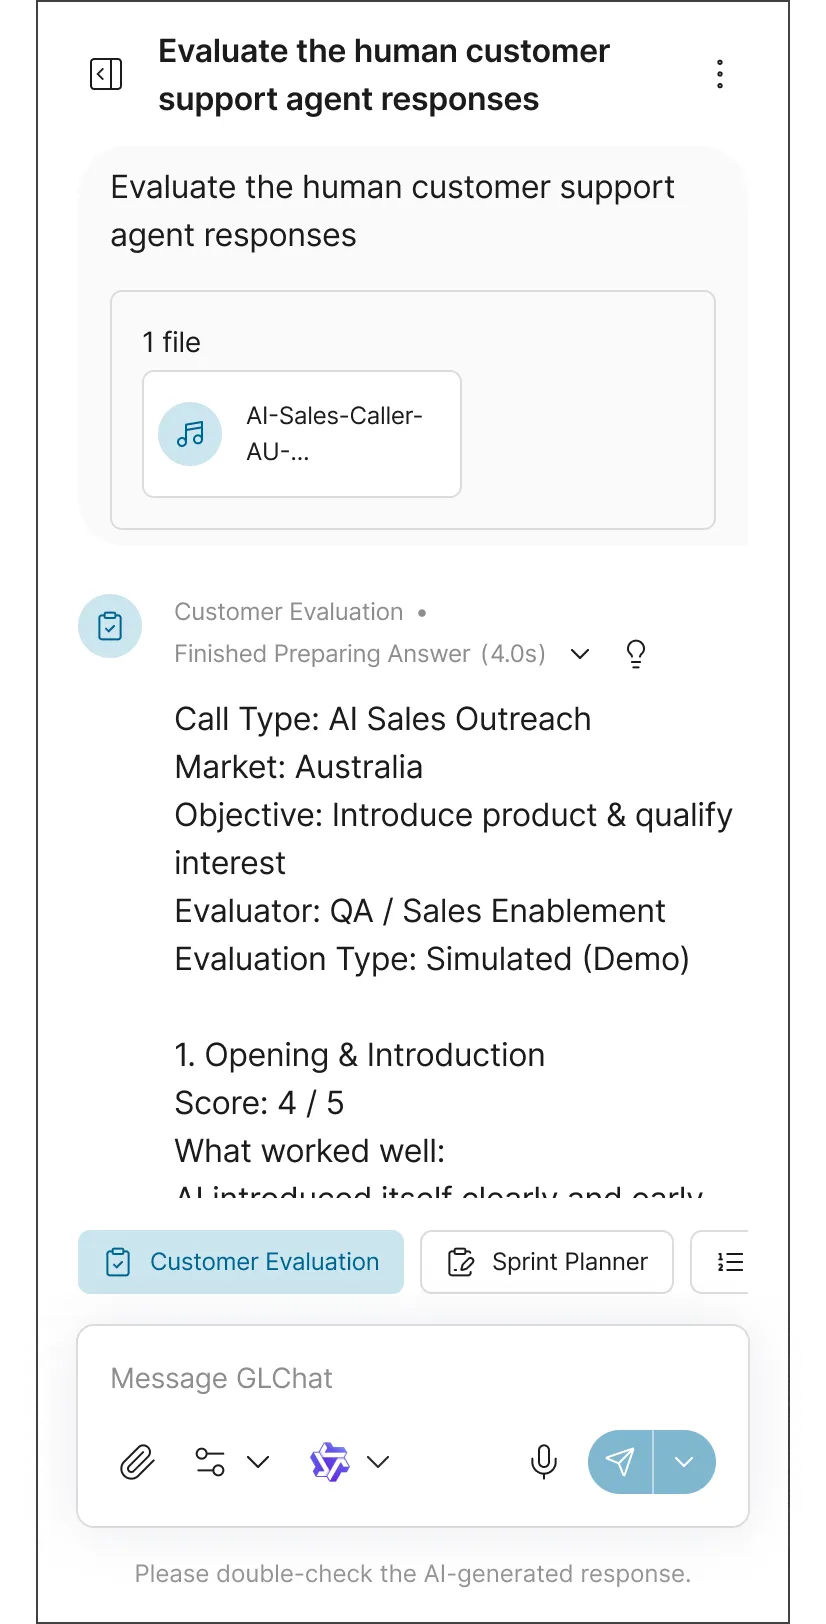Click the tools chevron next to the filter icon
The height and width of the screenshot is (1624, 826).
pyautogui.click(x=259, y=1461)
